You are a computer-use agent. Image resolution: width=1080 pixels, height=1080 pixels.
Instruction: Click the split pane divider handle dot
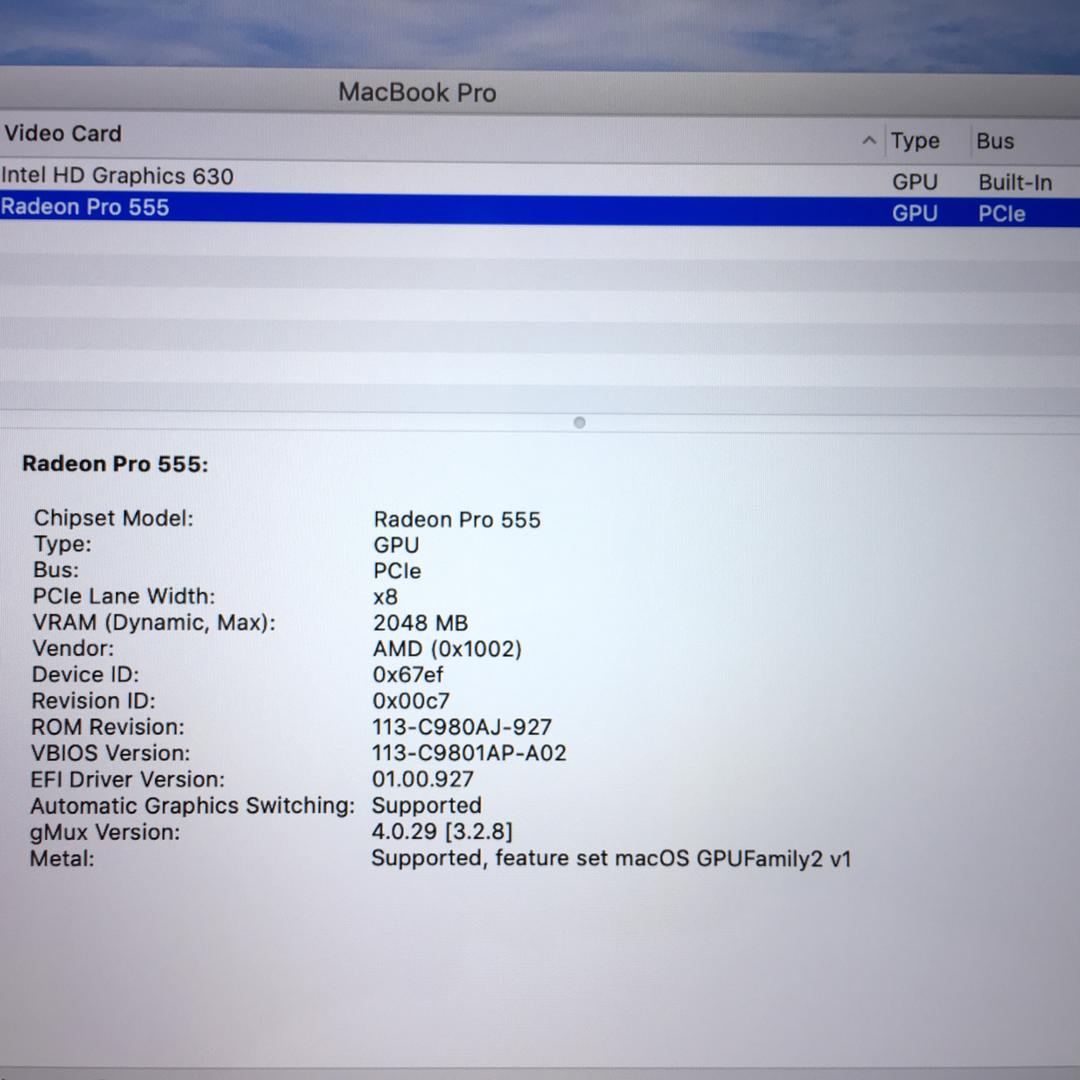pos(579,422)
